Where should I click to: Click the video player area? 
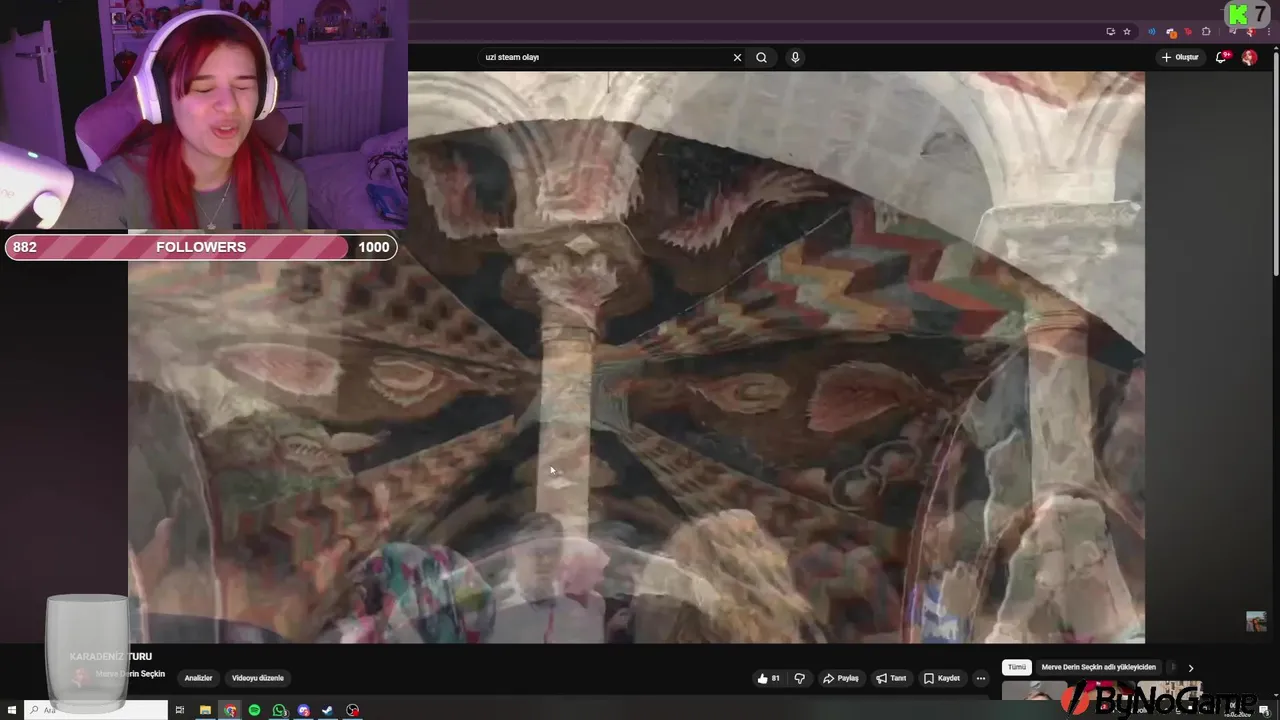tap(636, 357)
